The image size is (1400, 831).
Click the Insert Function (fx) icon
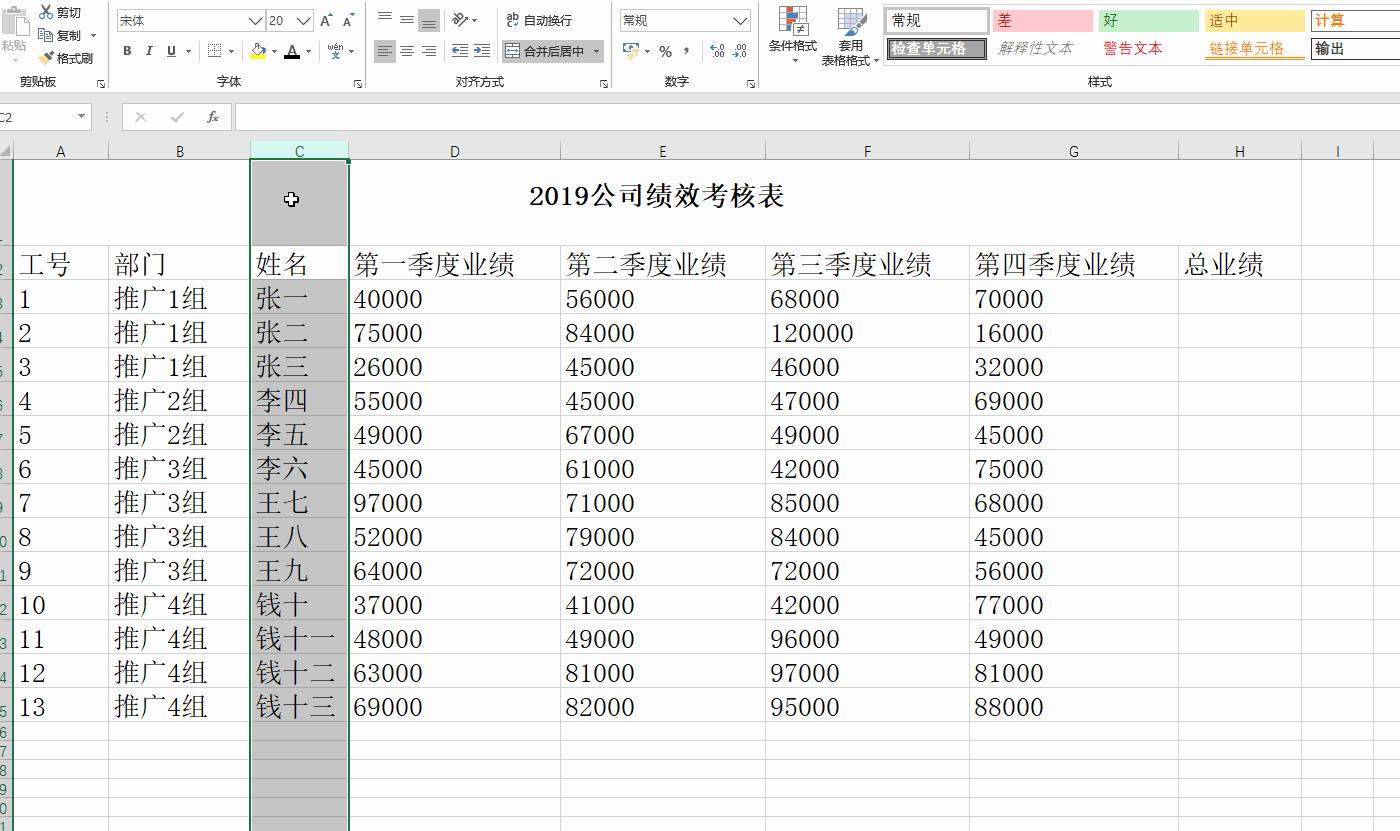pyautogui.click(x=213, y=117)
